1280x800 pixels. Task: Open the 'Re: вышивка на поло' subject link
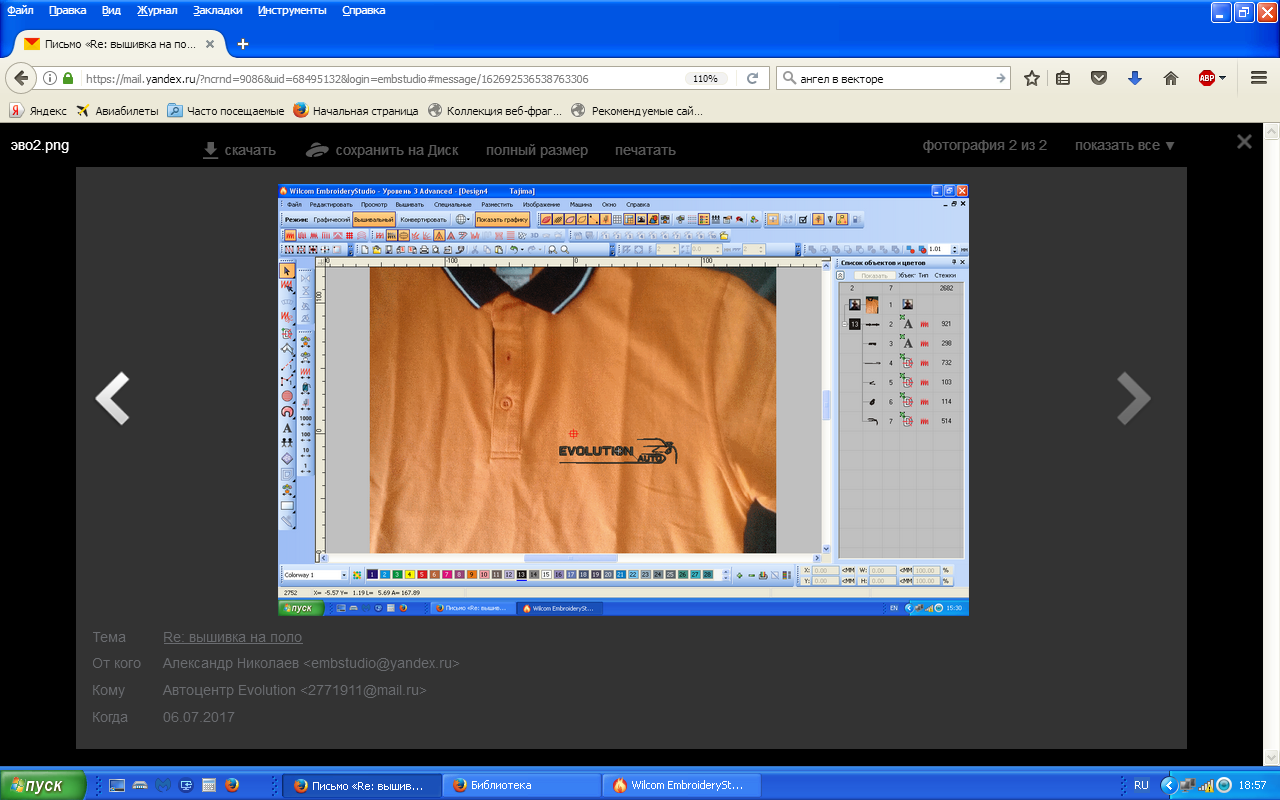tap(232, 637)
